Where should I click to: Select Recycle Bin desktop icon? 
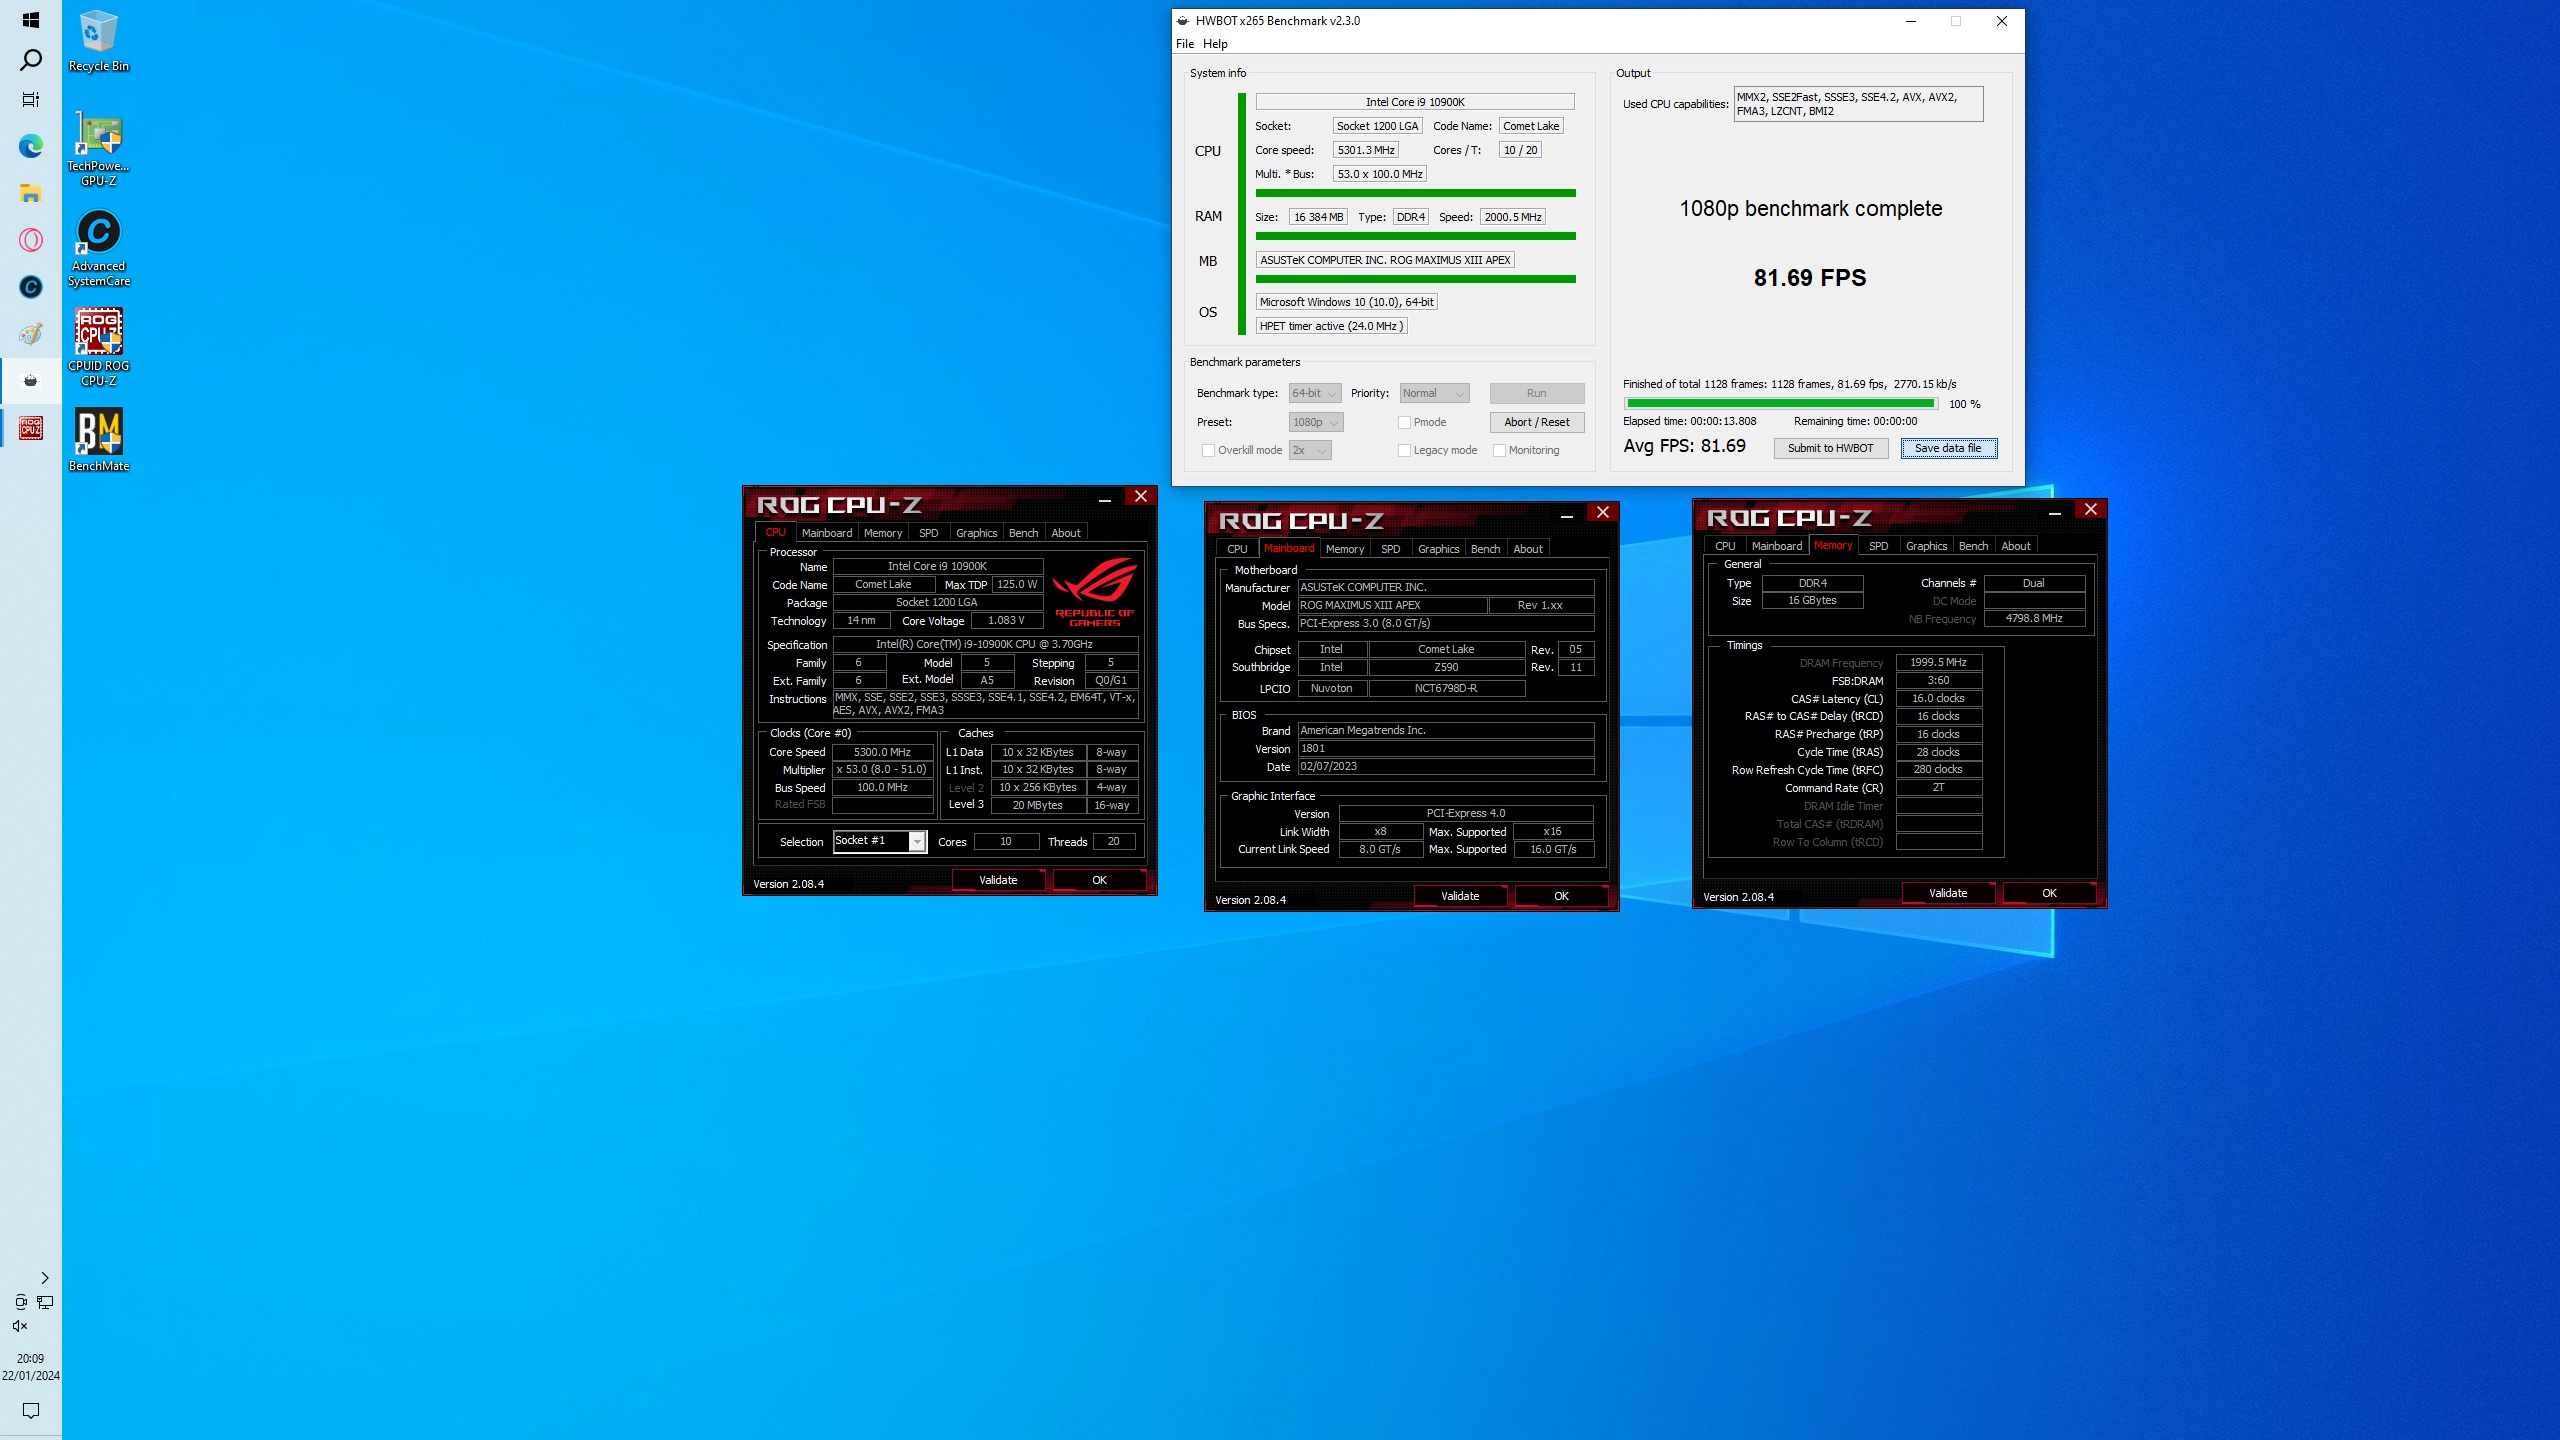98,42
